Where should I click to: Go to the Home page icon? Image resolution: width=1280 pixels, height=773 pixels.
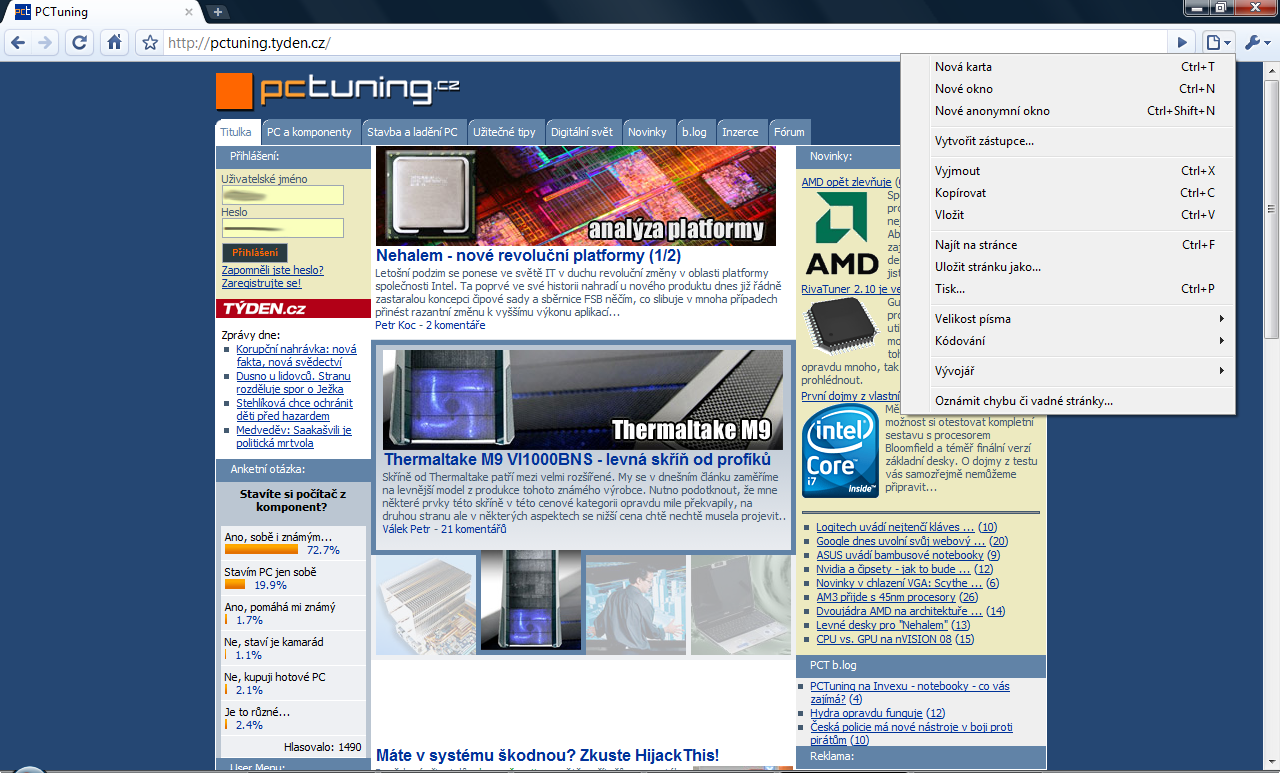coord(114,42)
